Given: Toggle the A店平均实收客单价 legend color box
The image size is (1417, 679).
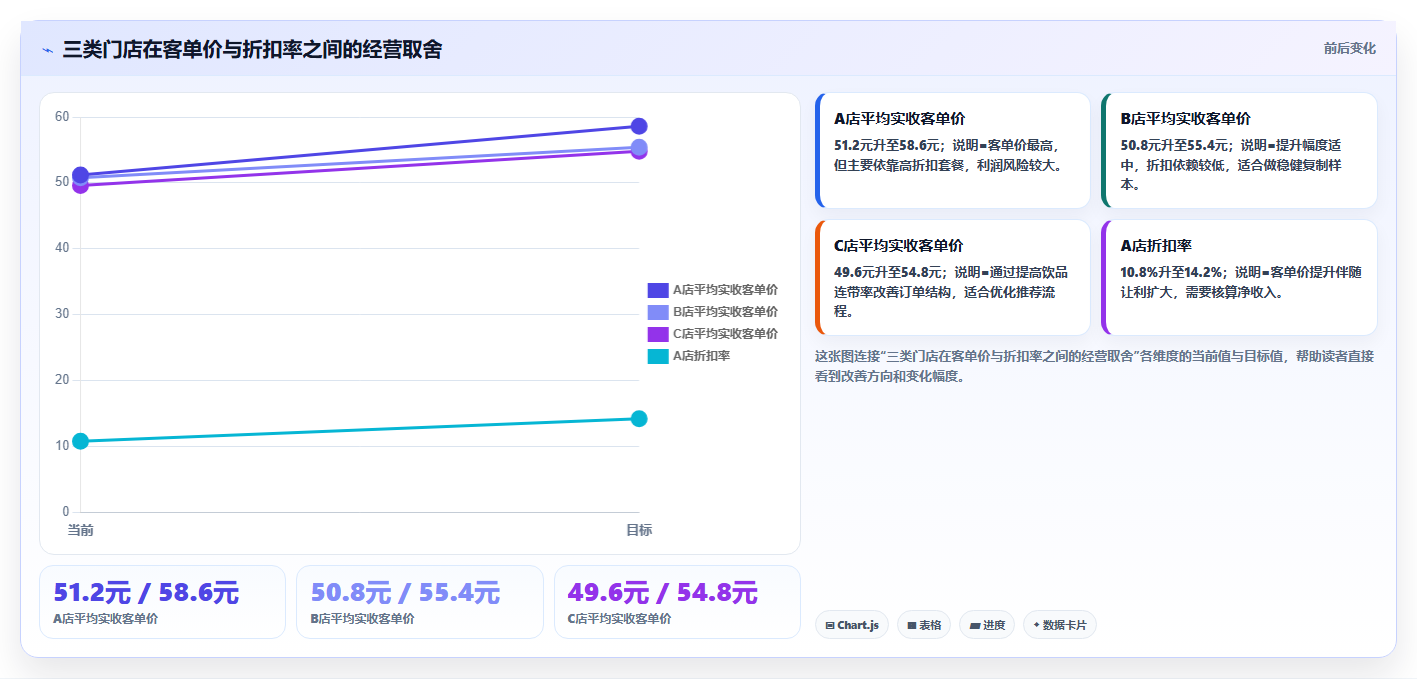Looking at the screenshot, I should [658, 290].
